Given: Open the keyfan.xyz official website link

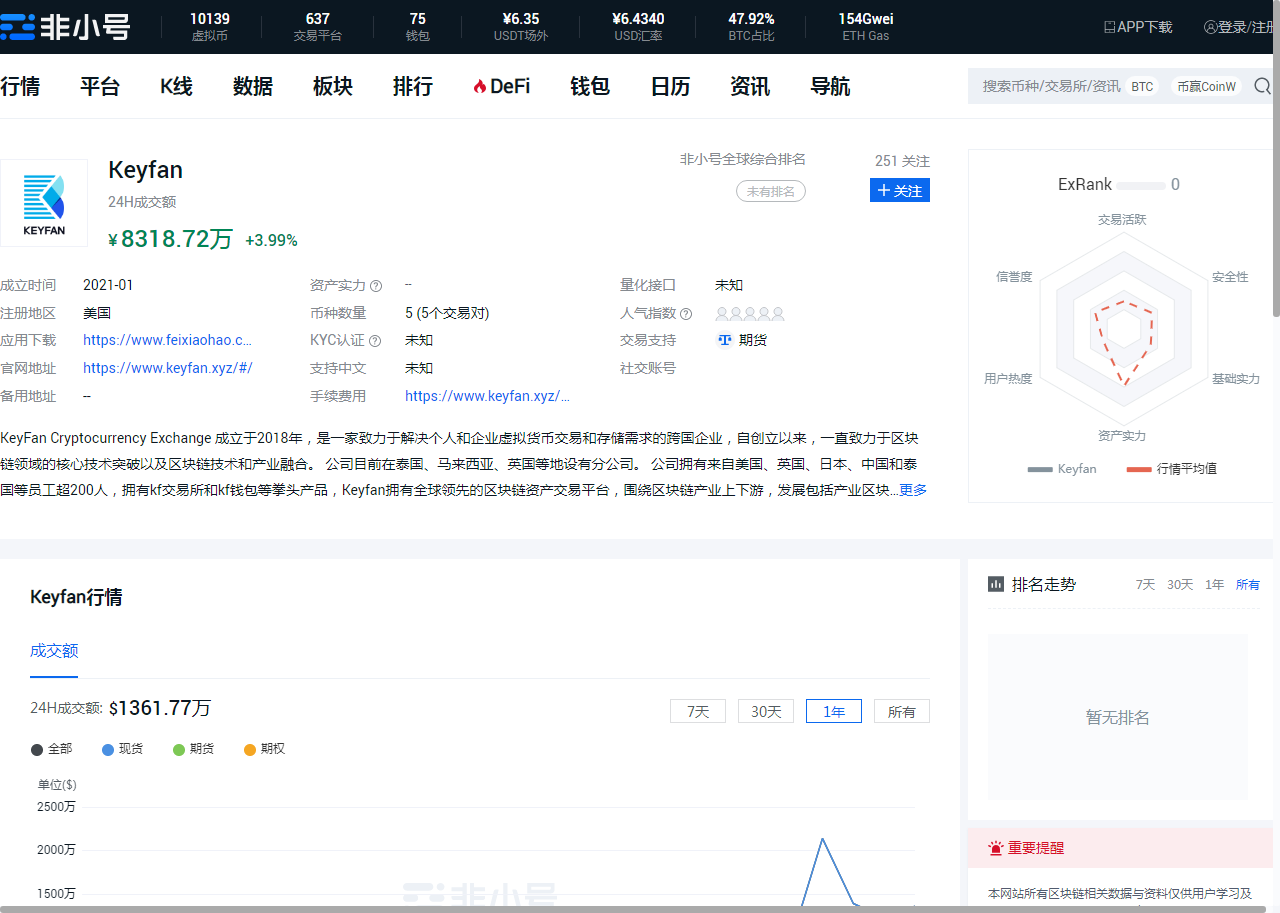Looking at the screenshot, I should point(167,368).
